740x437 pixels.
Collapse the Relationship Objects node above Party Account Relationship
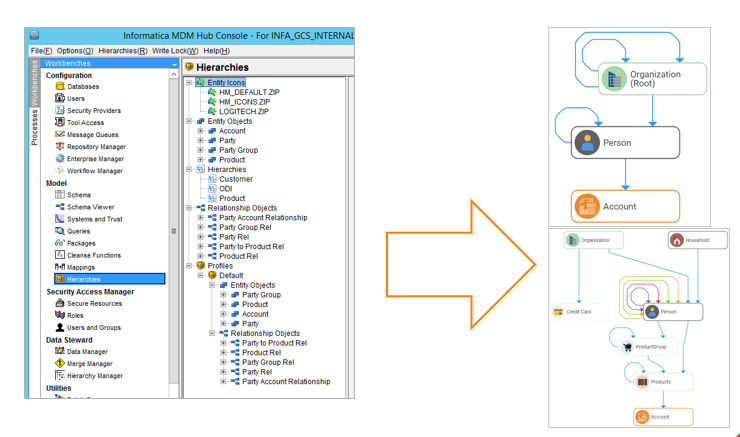189,208
